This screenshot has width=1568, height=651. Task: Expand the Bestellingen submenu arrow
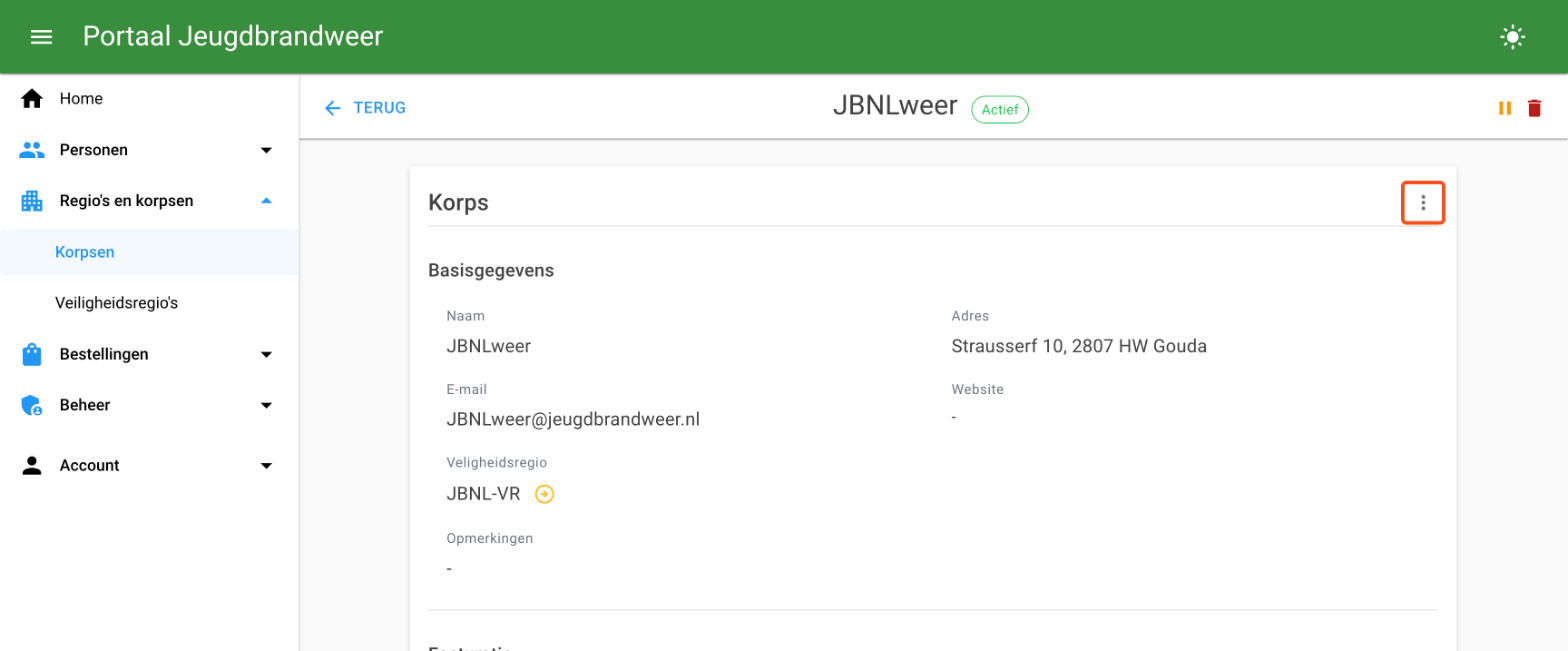pos(266,354)
